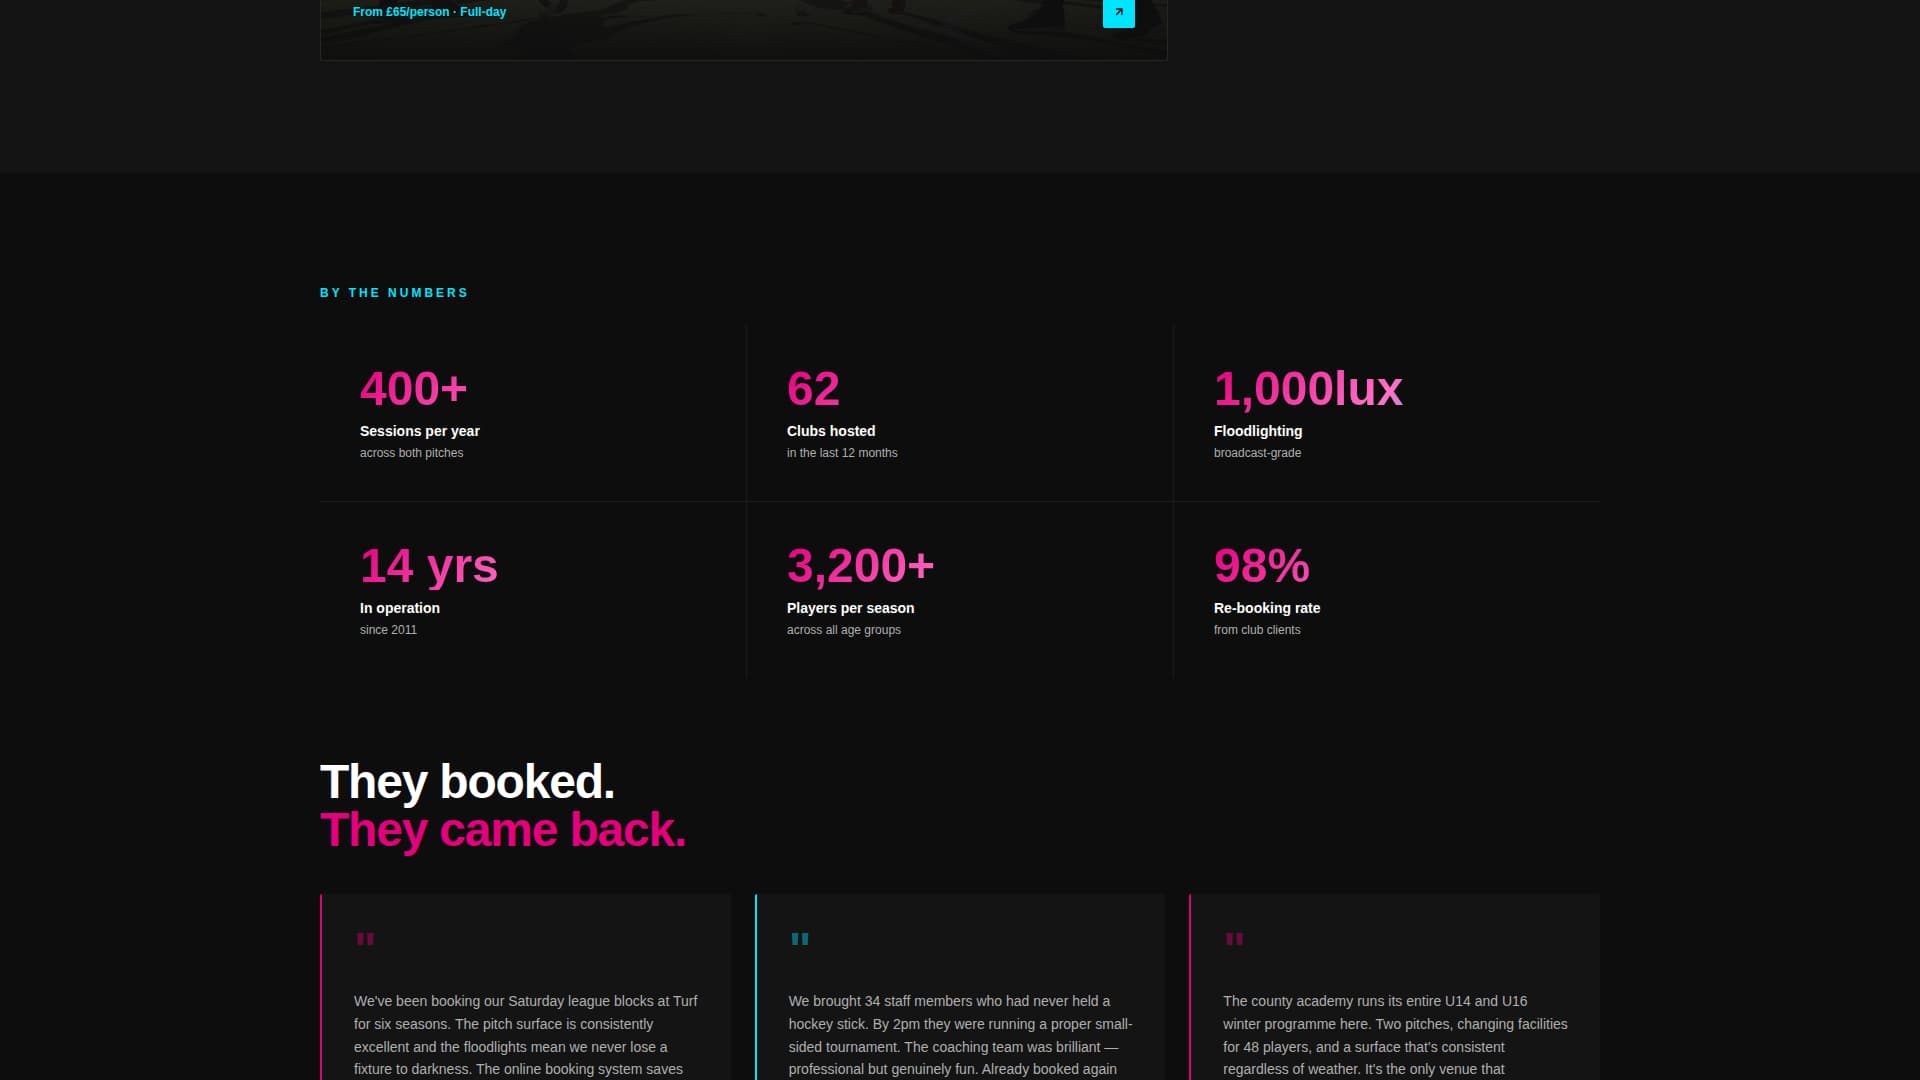Click the 'Sessions per year' label
The width and height of the screenshot is (1920, 1080).
point(420,431)
